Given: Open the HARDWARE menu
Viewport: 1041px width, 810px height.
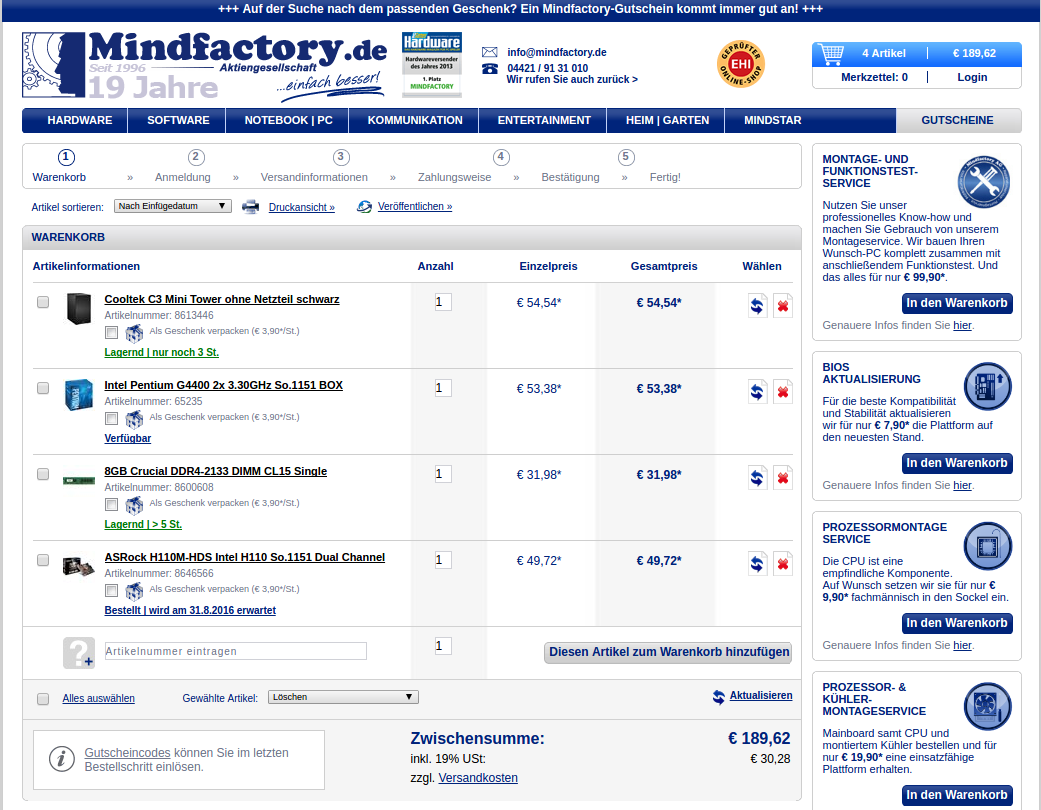Looking at the screenshot, I should click(80, 120).
